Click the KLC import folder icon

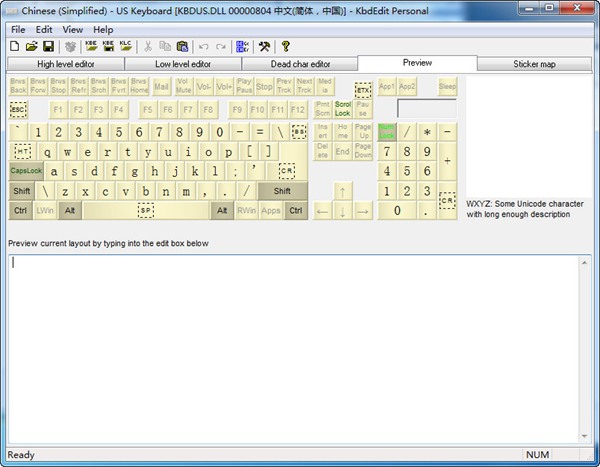pyautogui.click(x=126, y=46)
